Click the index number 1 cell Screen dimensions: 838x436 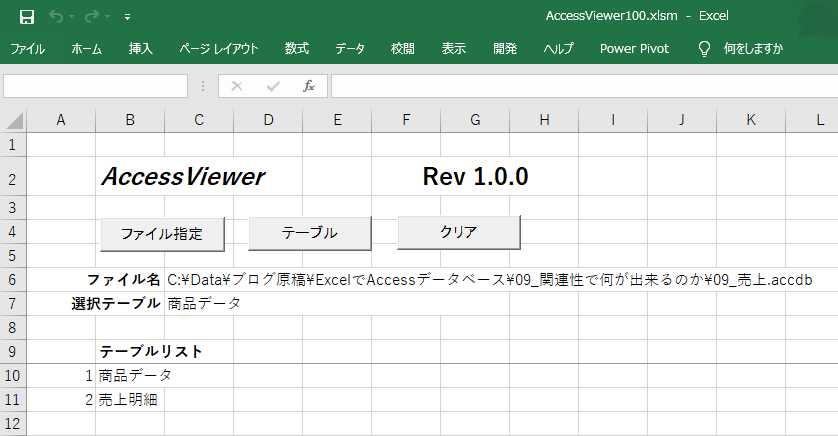[89, 376]
